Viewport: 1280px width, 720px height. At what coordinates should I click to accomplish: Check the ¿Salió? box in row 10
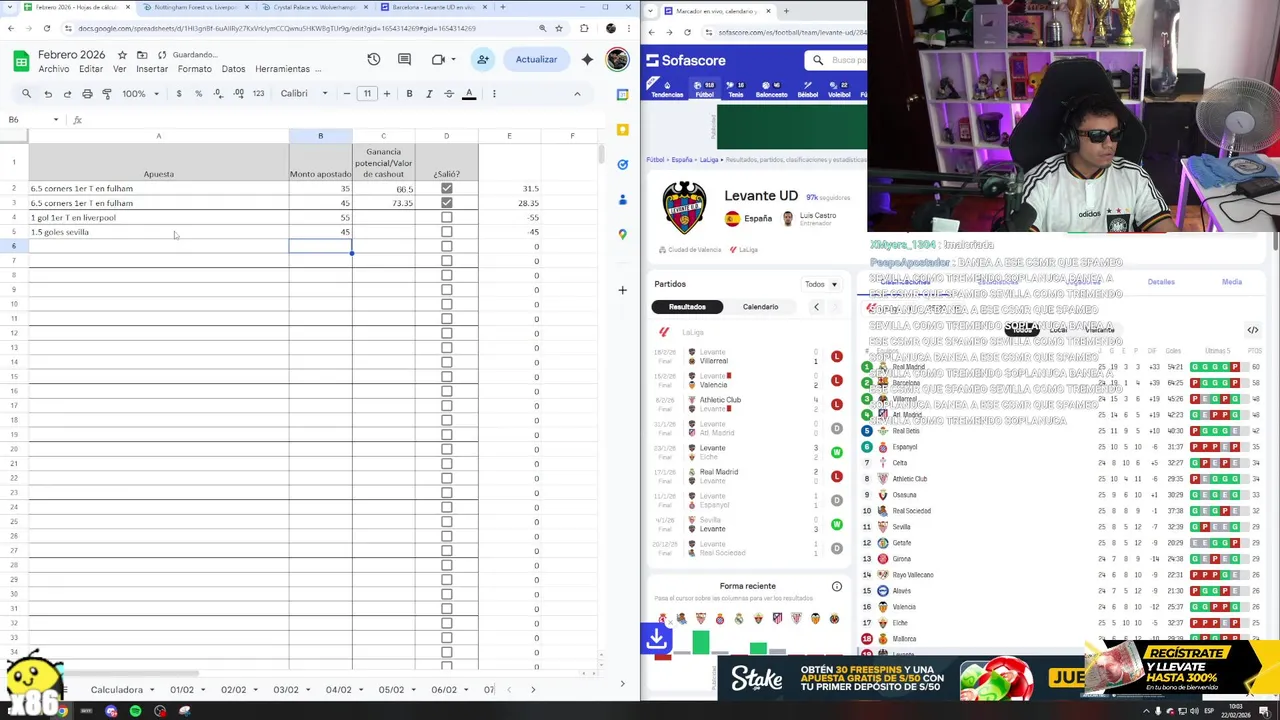(x=446, y=304)
